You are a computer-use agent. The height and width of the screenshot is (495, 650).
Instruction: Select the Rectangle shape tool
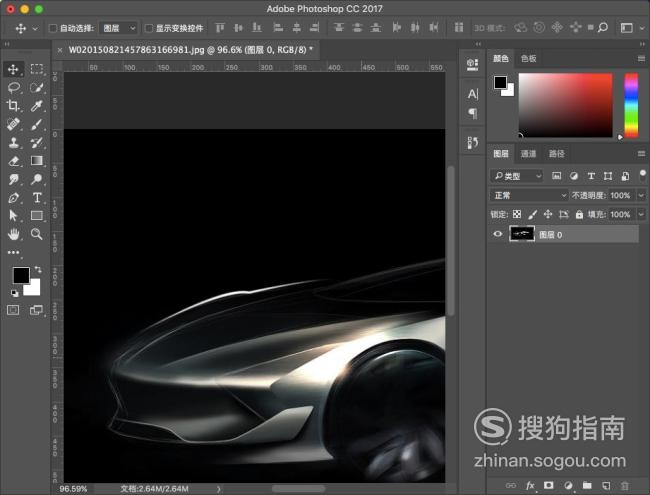coord(36,216)
